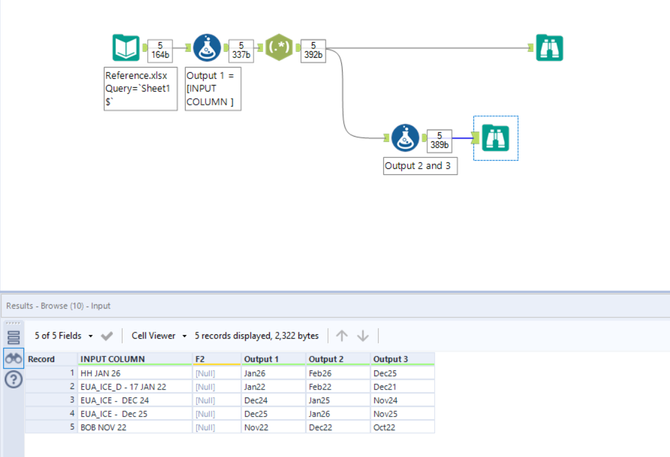Open the help question mark icon in Results

pyautogui.click(x=14, y=379)
